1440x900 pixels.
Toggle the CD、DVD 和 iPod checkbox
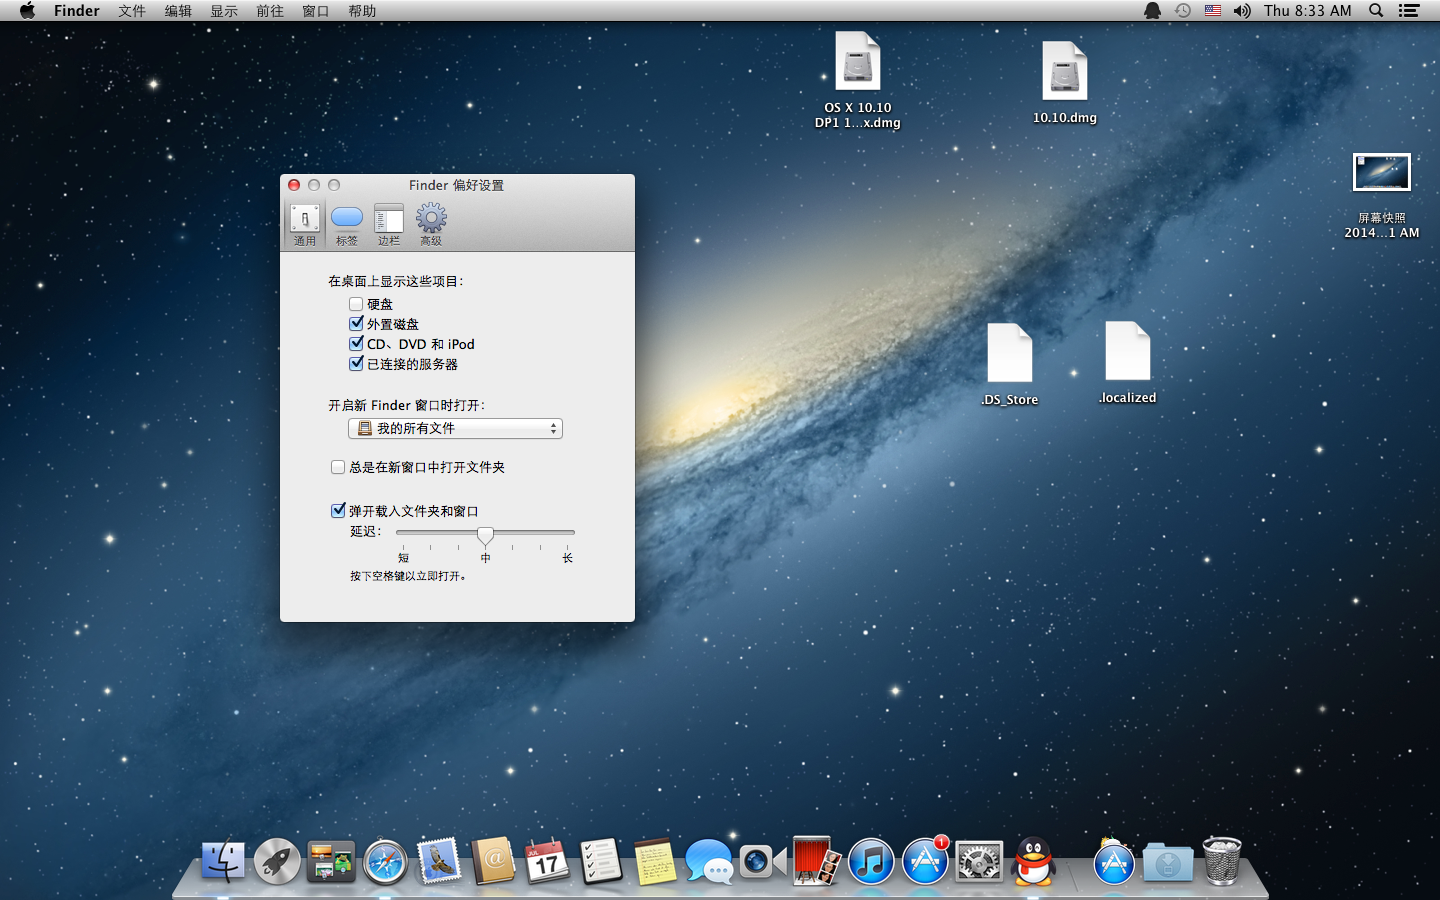pyautogui.click(x=356, y=344)
